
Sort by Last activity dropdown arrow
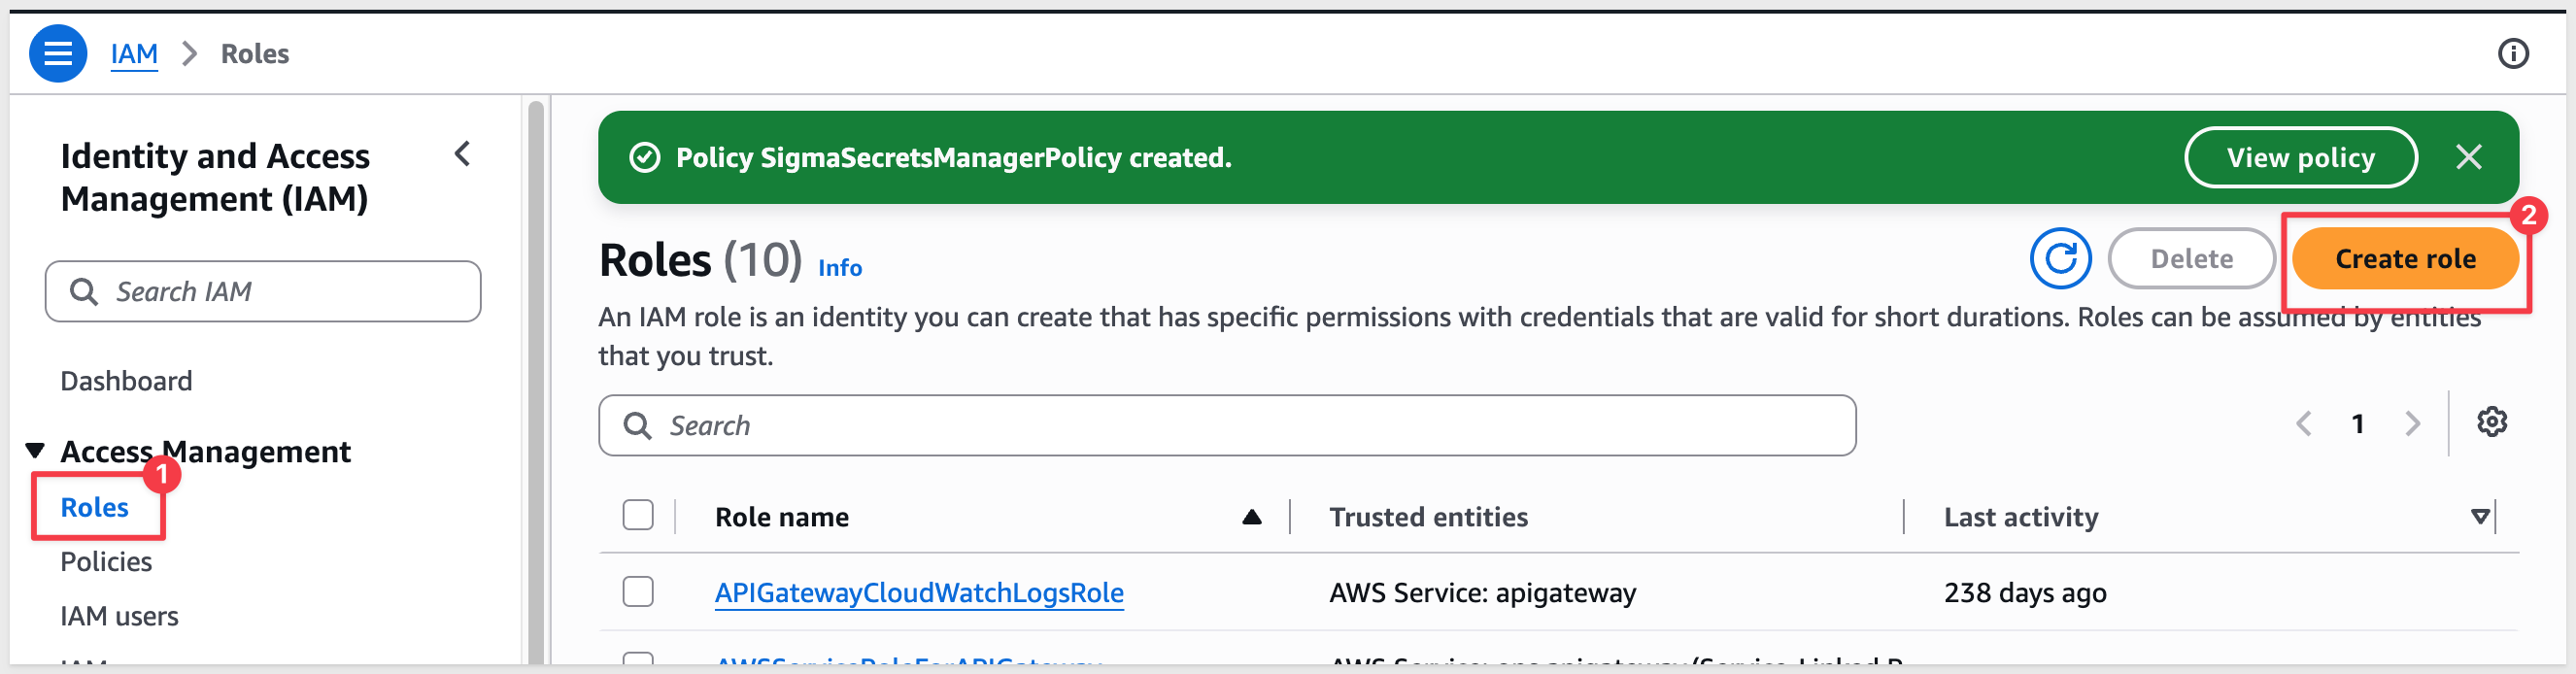[x=2479, y=517]
